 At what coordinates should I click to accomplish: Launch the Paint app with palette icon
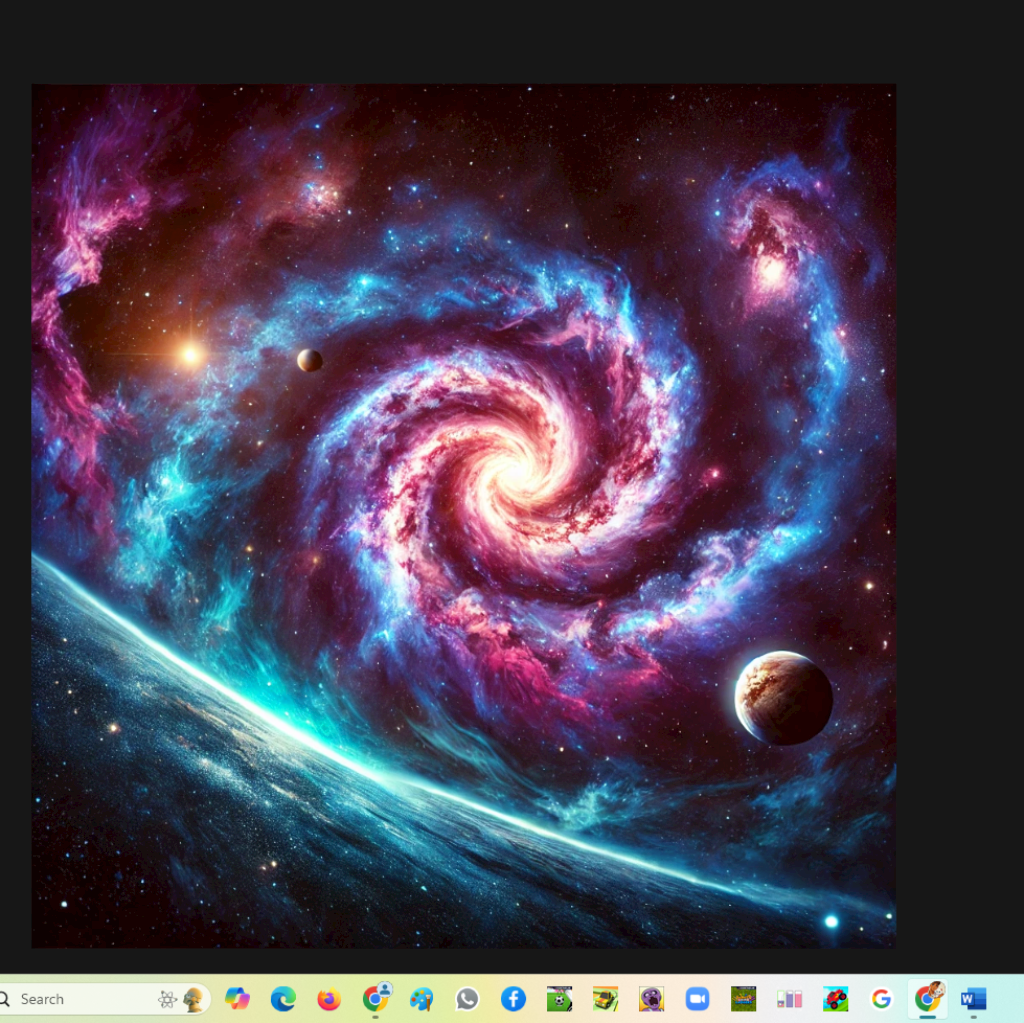422,999
